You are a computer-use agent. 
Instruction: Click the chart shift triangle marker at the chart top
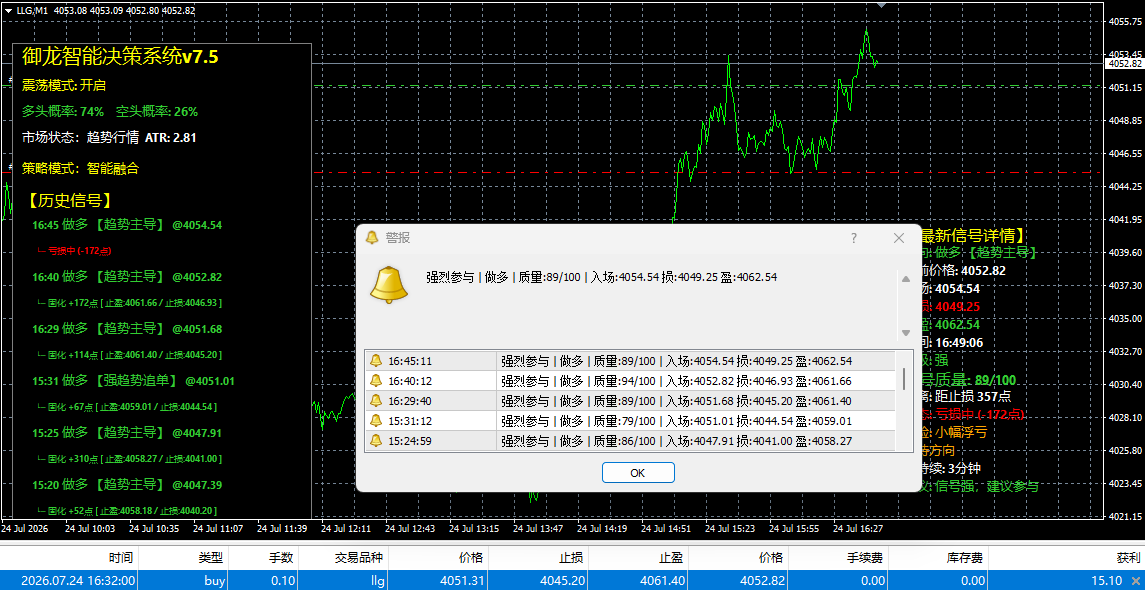pyautogui.click(x=882, y=4)
